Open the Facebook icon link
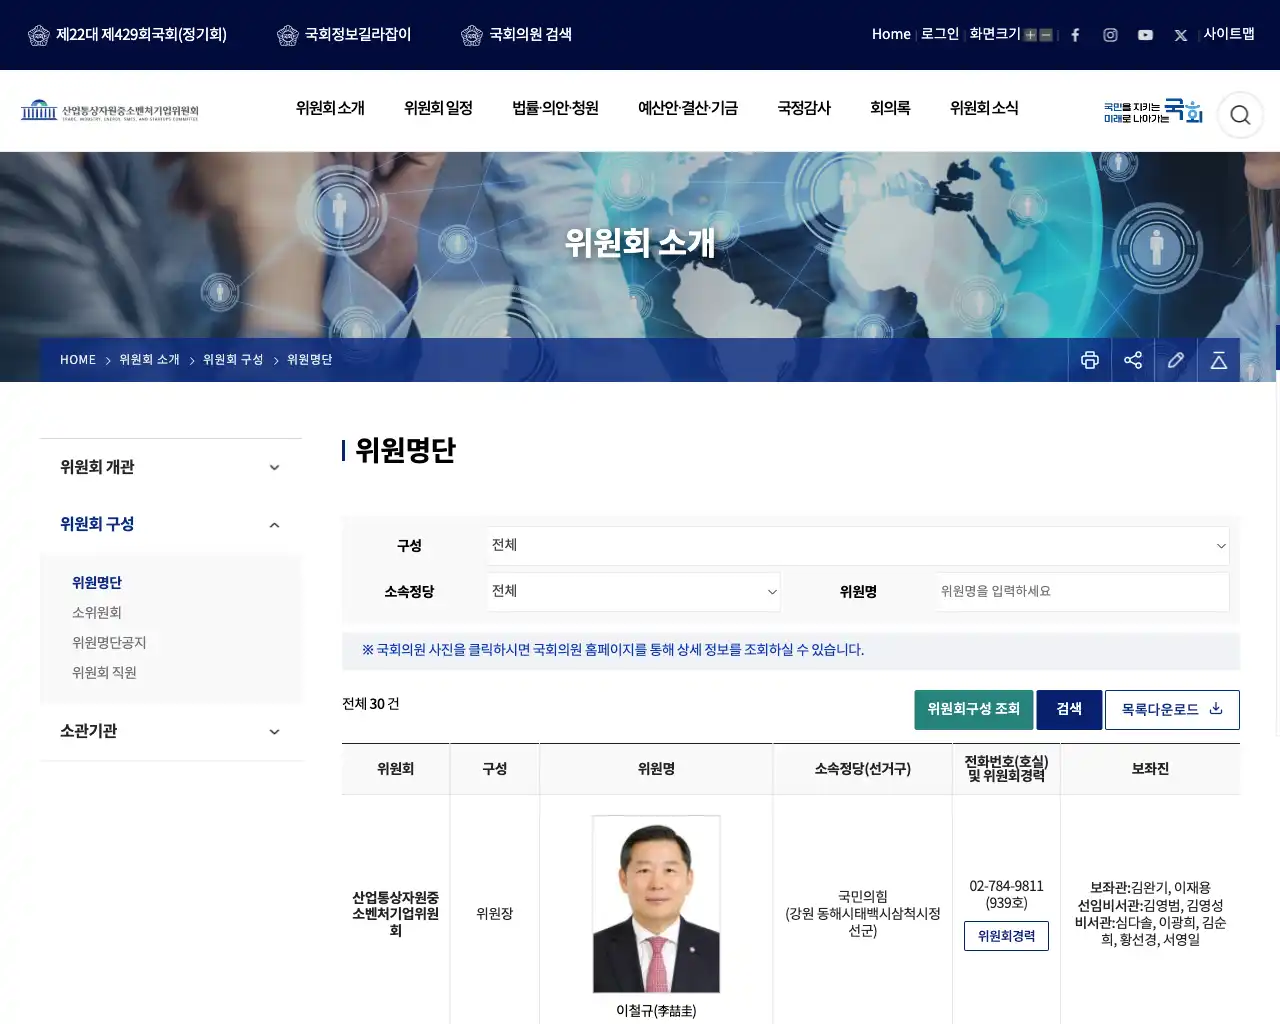 pos(1075,35)
